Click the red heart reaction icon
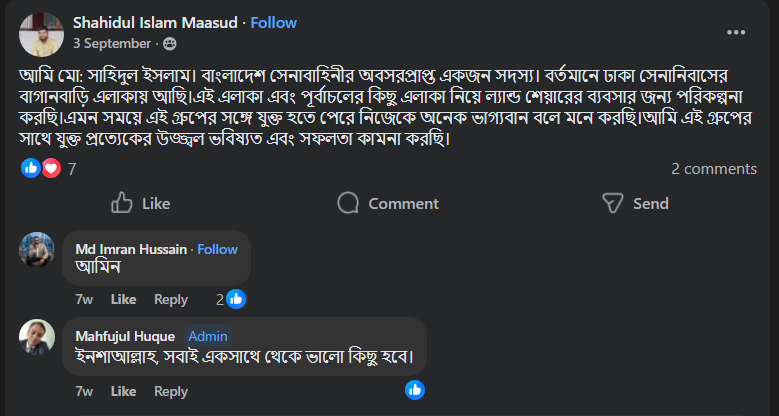The width and height of the screenshot is (779, 416). (51, 169)
